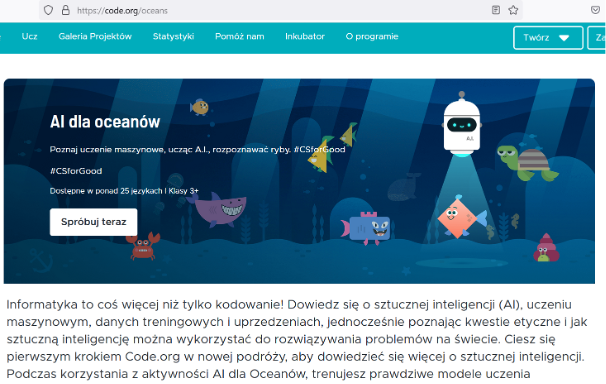This screenshot has width=606, height=384.
Task: Click the green sea turtle illustration
Action: pos(527,163)
